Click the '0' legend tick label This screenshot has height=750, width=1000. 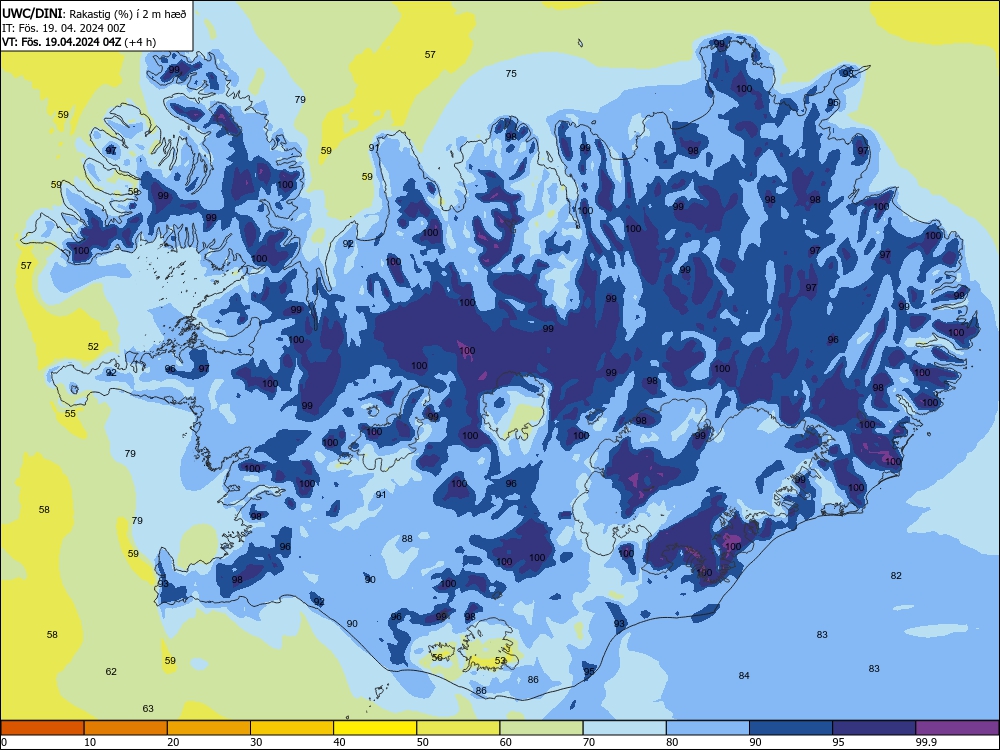click(4, 742)
